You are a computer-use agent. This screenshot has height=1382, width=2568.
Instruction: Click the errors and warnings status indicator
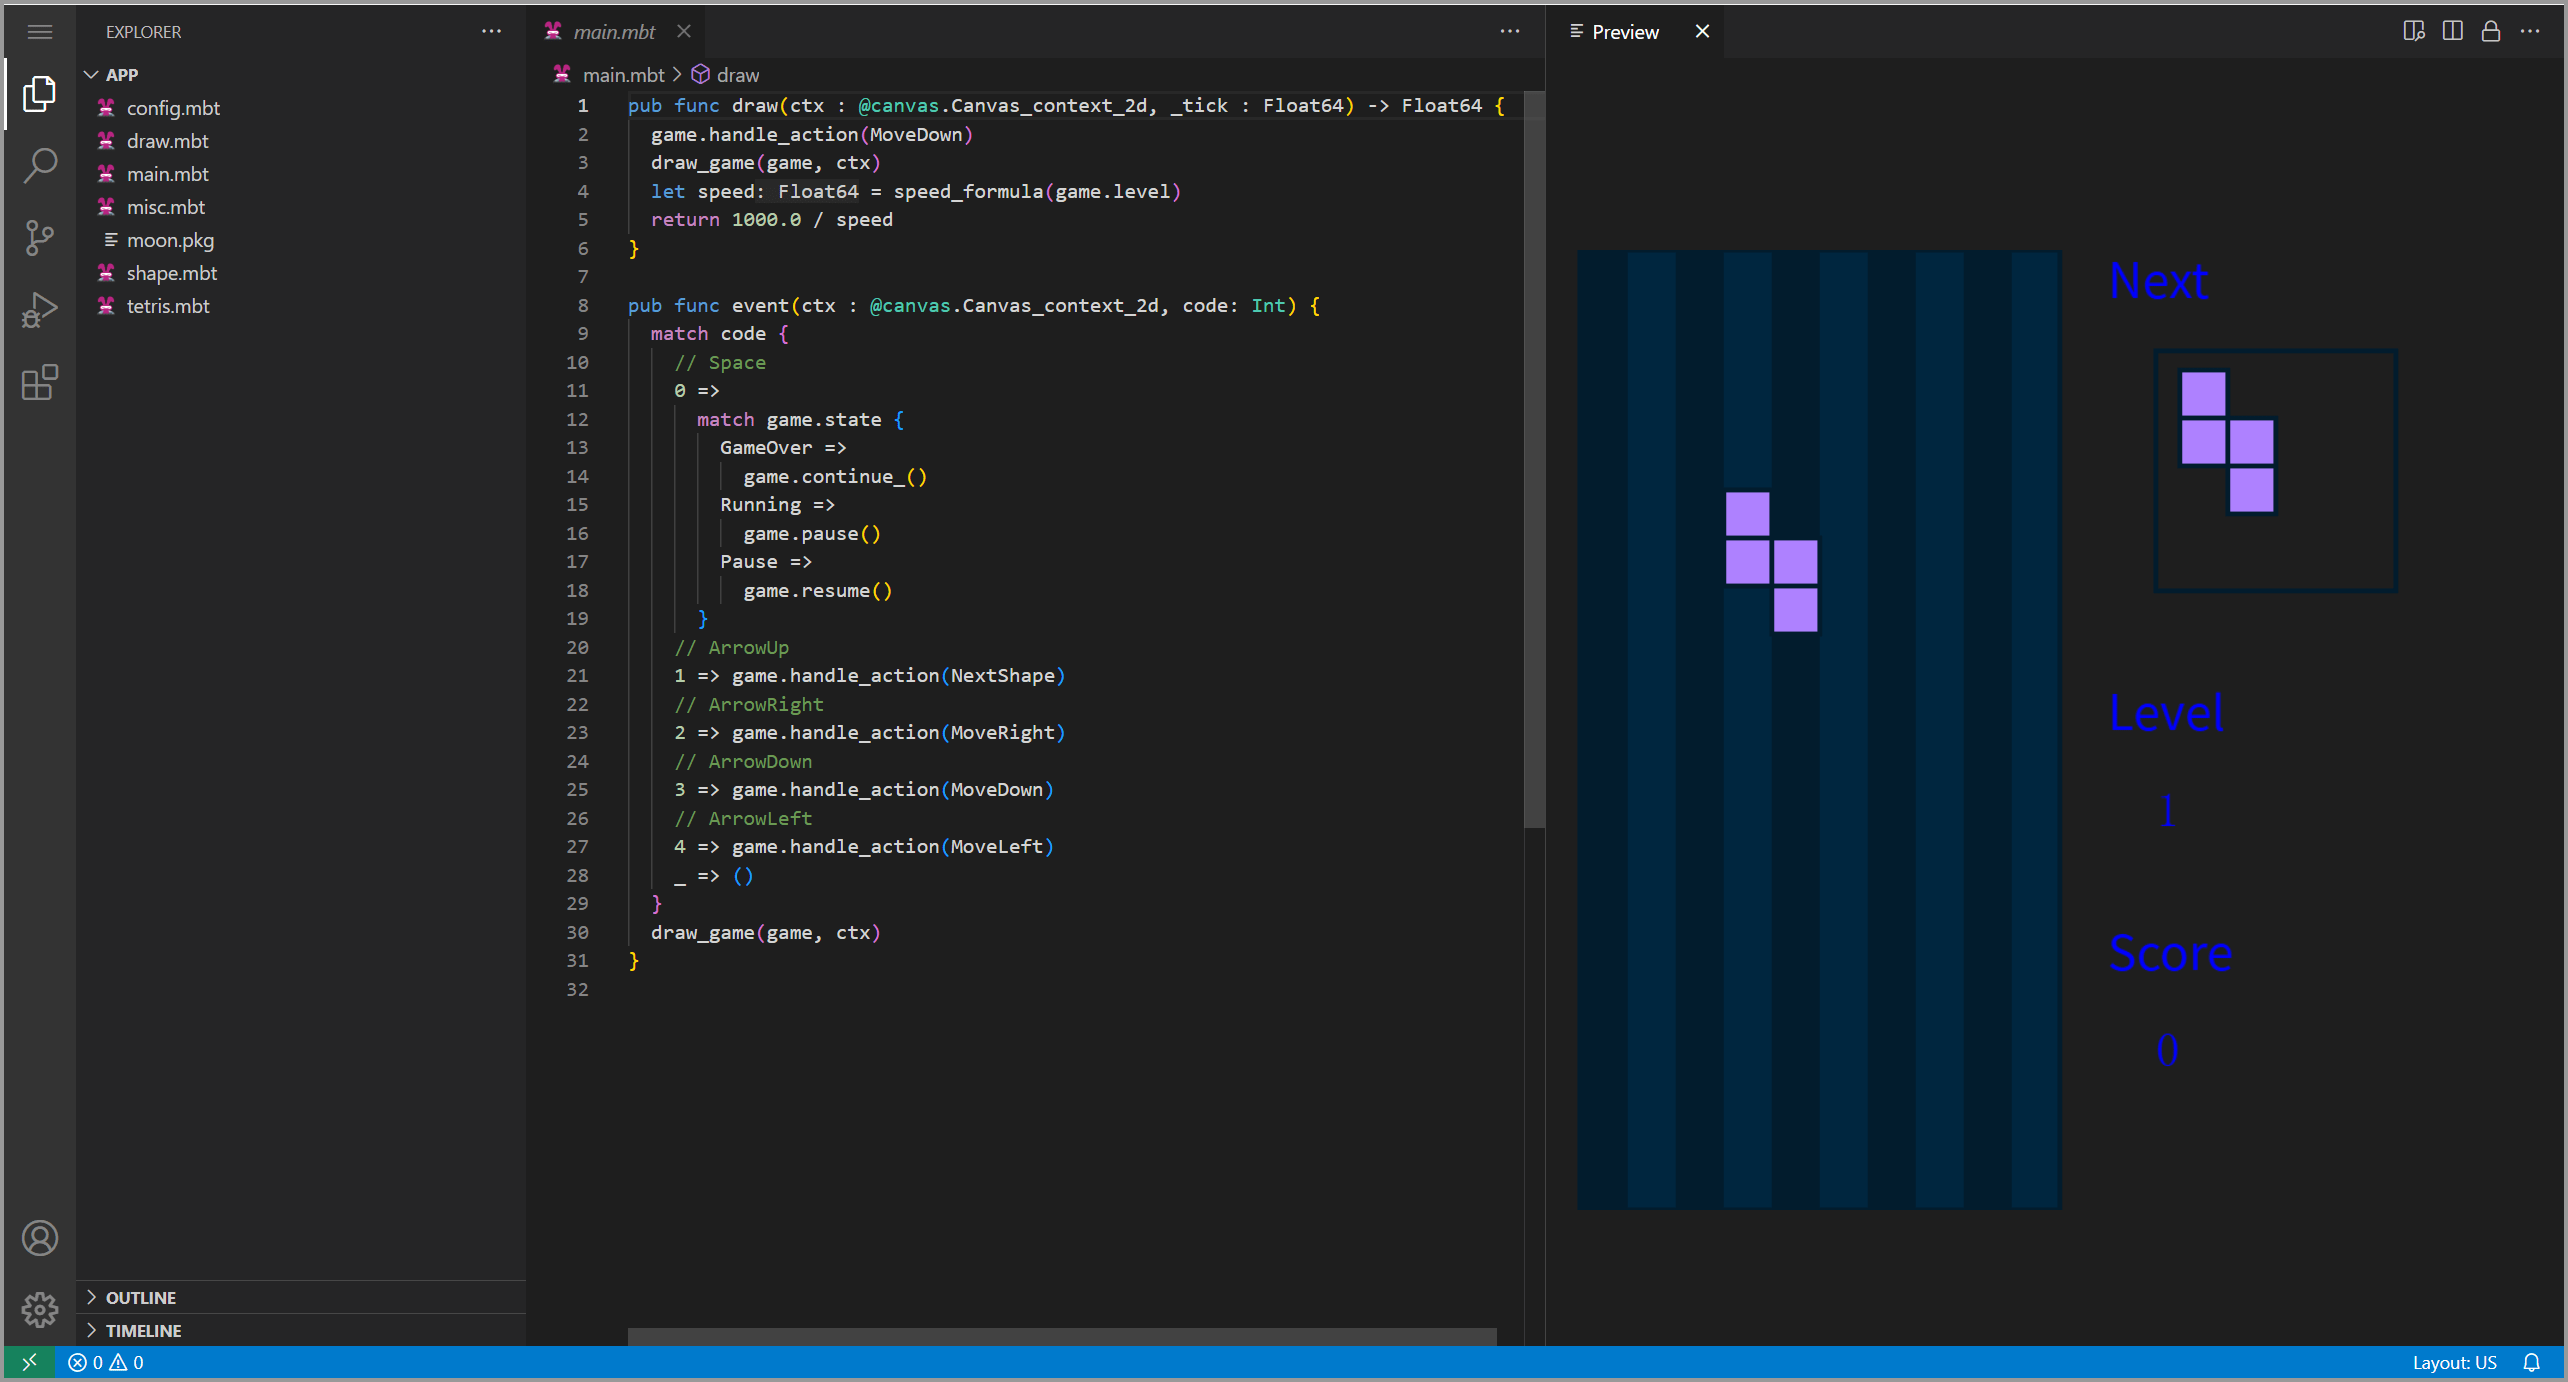[106, 1362]
